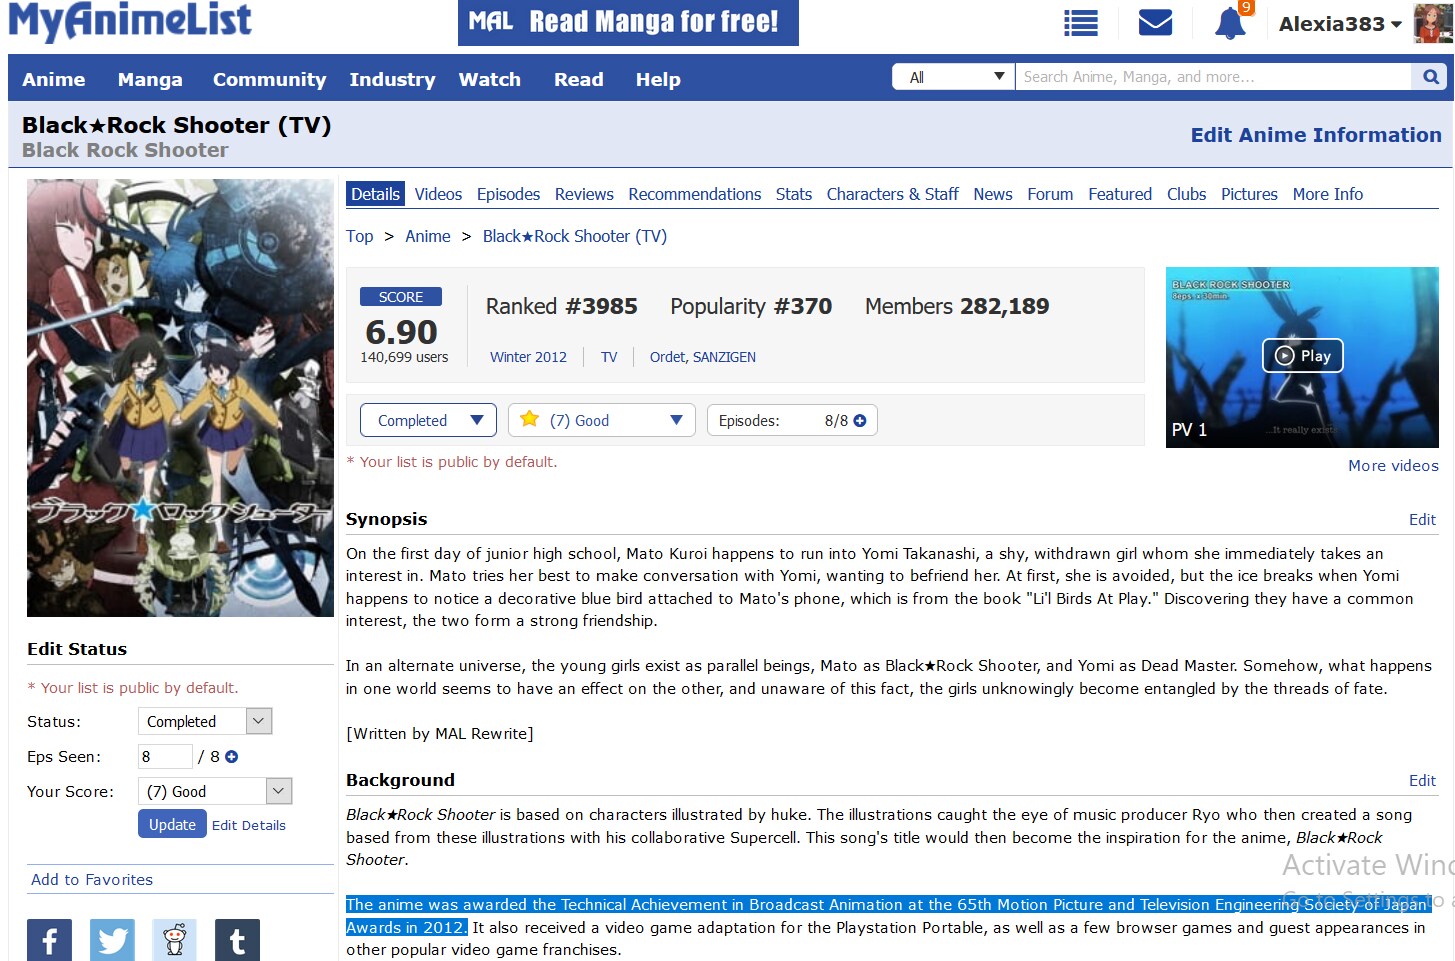The image size is (1455, 961).
Task: Open Edit Anime Information link
Action: [1316, 135]
